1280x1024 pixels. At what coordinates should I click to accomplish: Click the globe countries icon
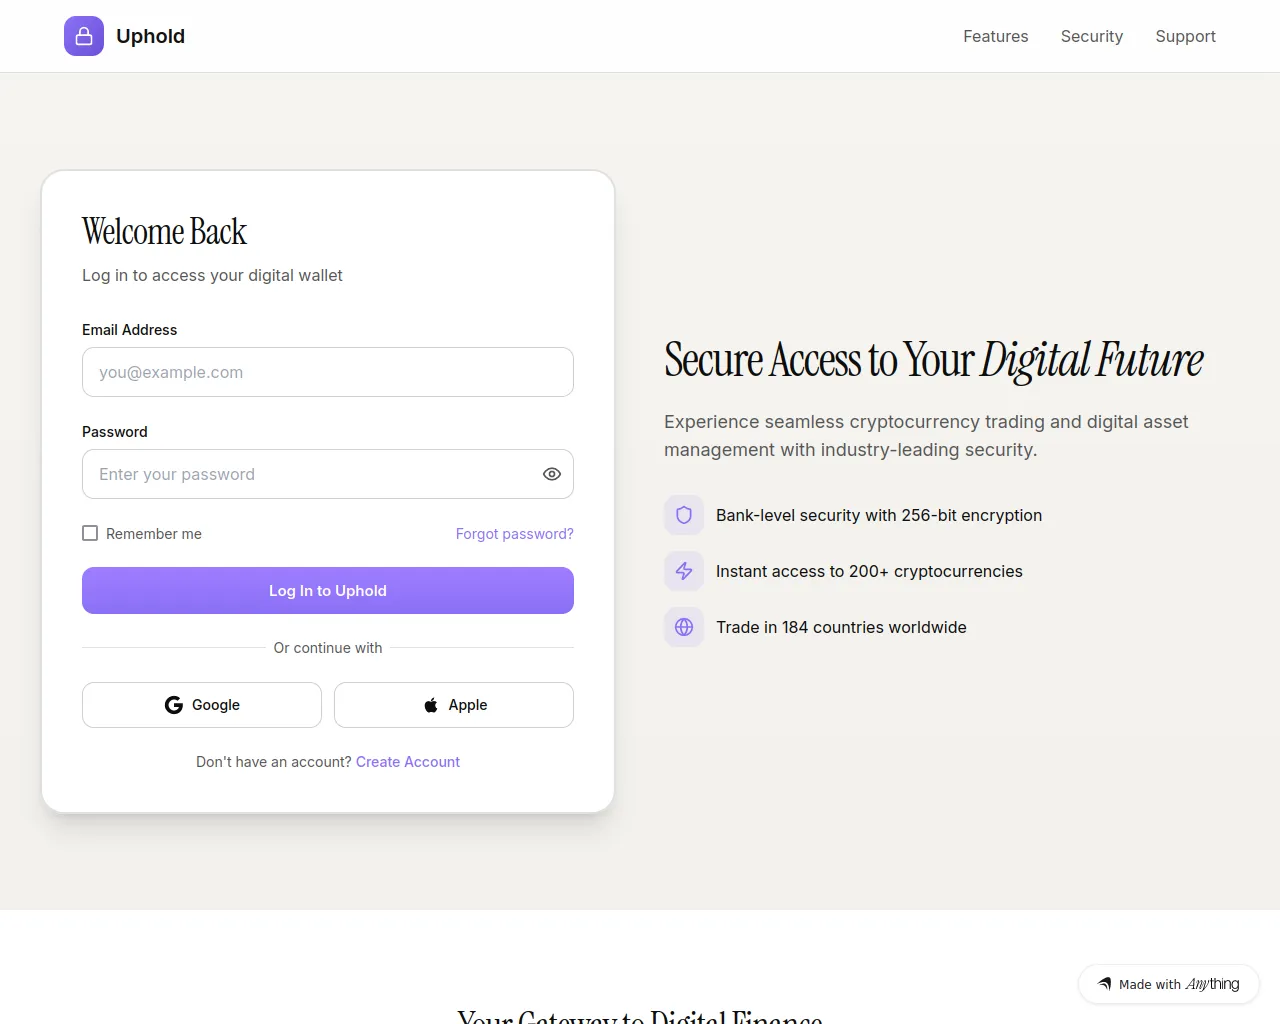coord(684,627)
